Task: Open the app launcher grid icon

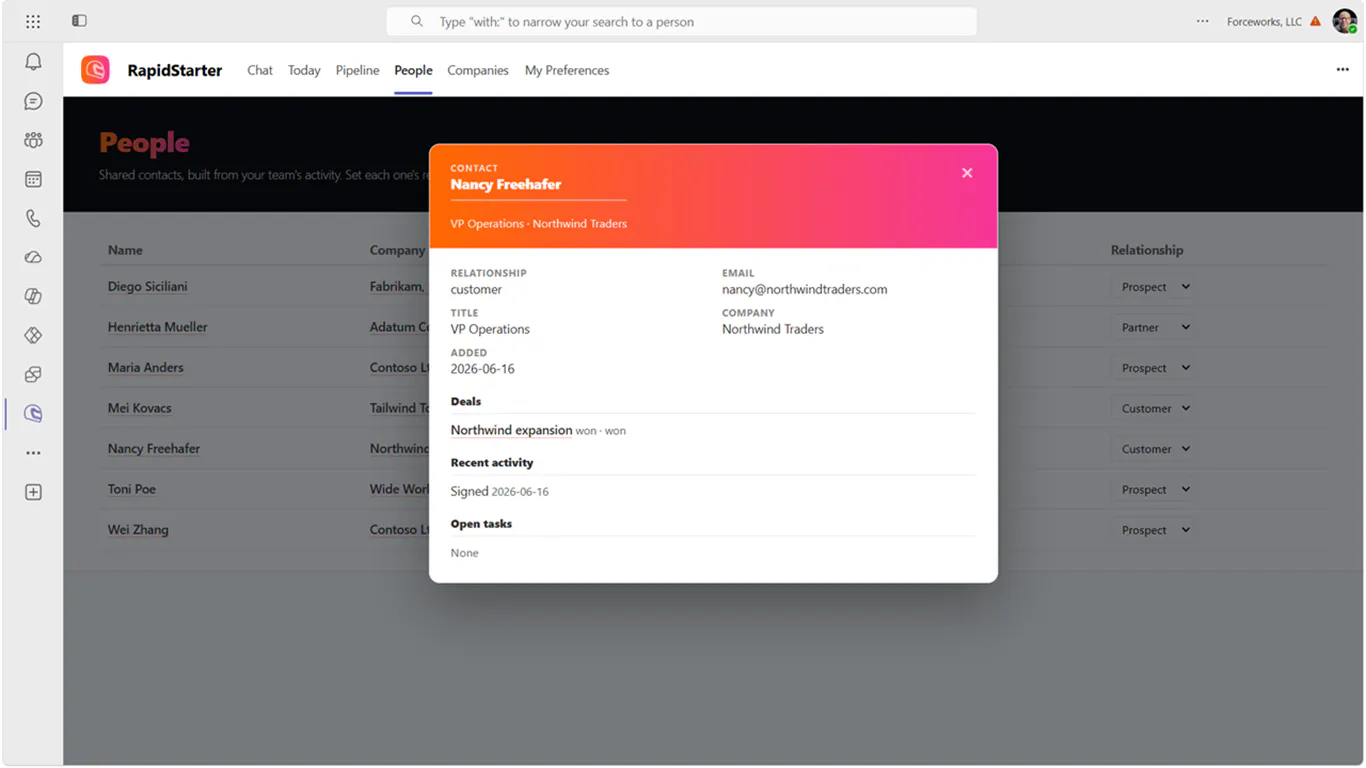Action: tap(33, 21)
